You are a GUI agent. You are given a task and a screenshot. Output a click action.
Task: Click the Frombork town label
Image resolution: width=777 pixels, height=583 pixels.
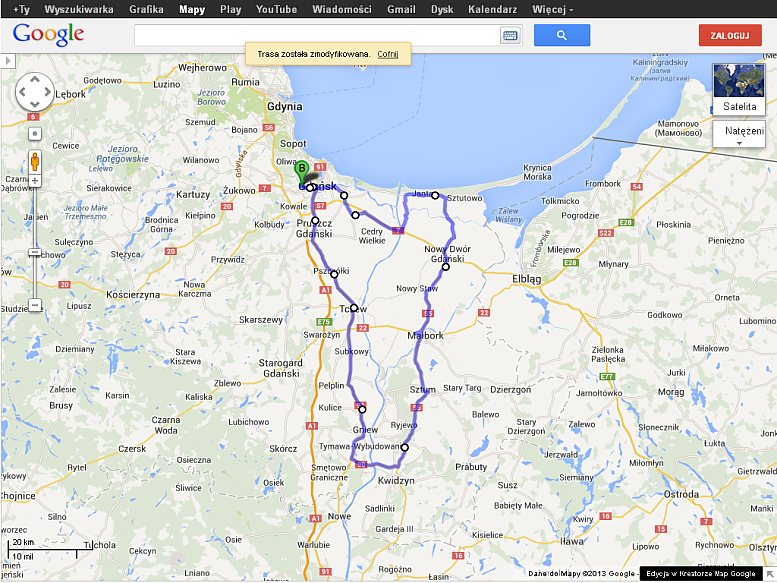coord(603,184)
